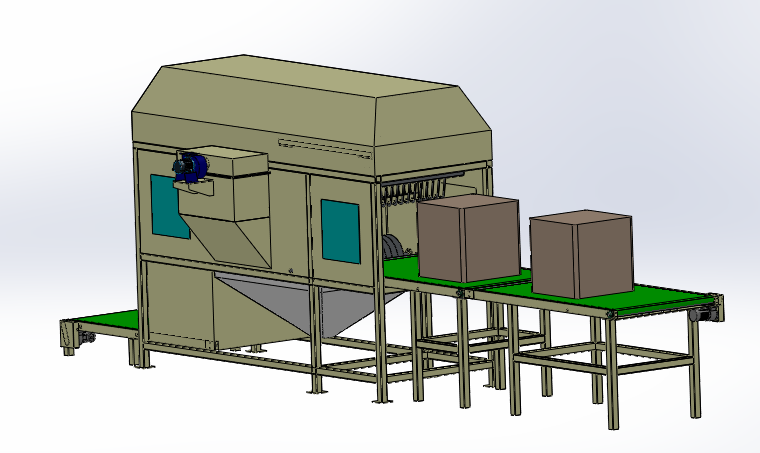Click the green inlet conveyor belt at left
Image resolution: width=760 pixels, height=453 pixels.
click(x=103, y=322)
